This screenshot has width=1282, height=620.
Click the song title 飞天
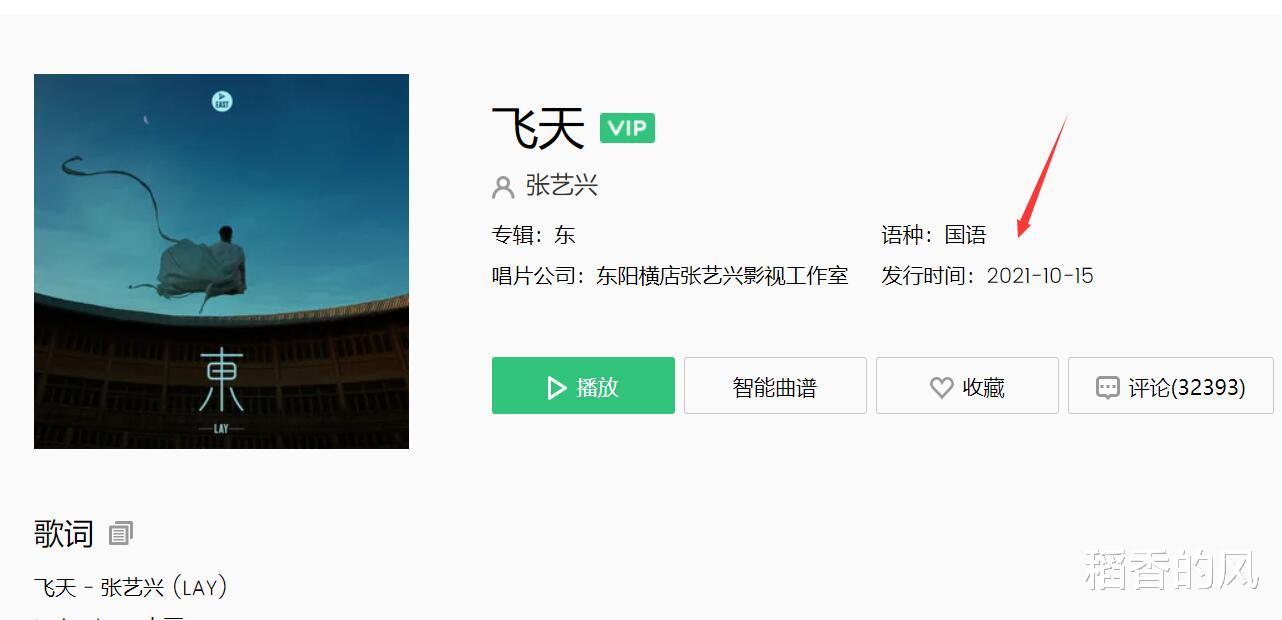click(538, 128)
